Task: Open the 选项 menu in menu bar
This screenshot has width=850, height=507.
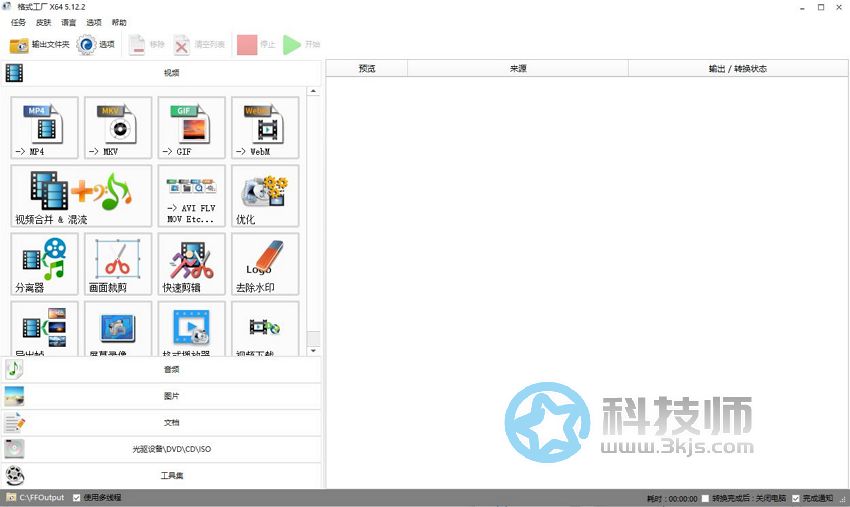Action: (94, 22)
